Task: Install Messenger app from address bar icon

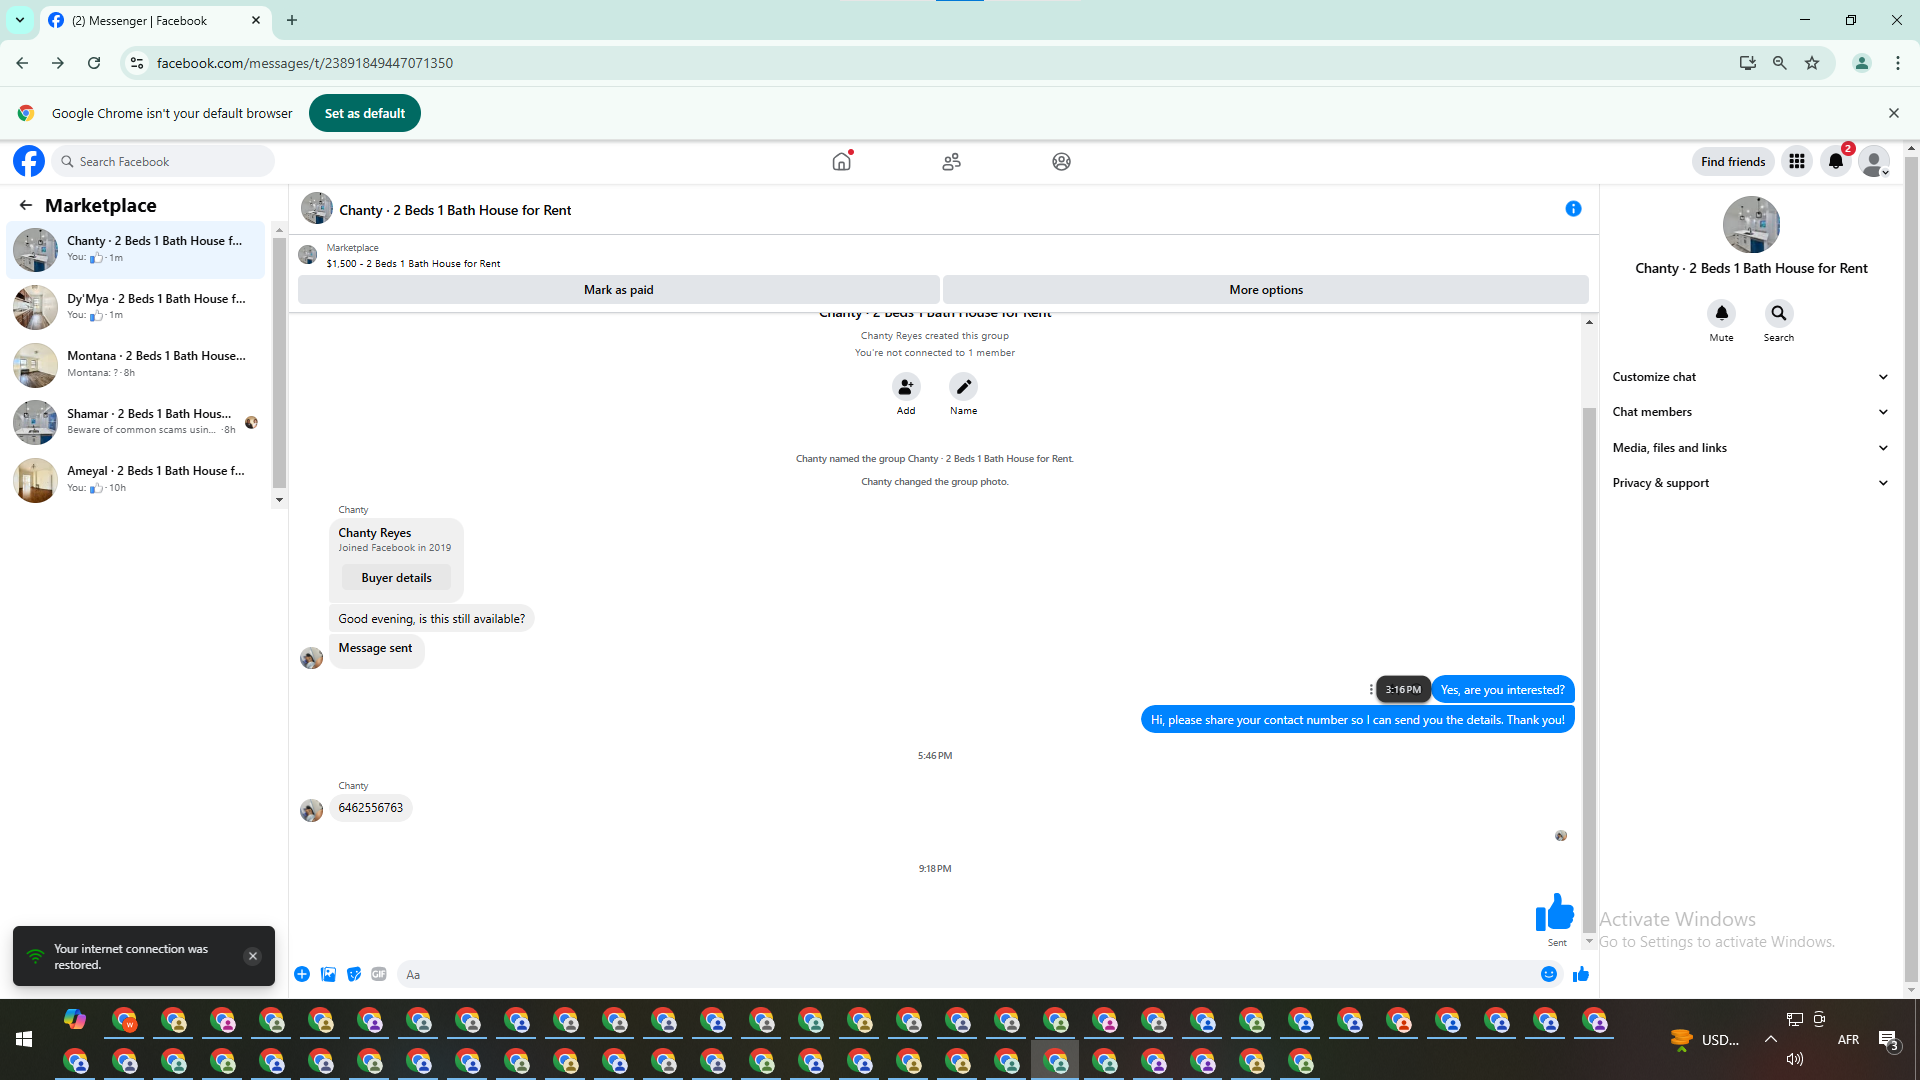Action: click(1748, 63)
